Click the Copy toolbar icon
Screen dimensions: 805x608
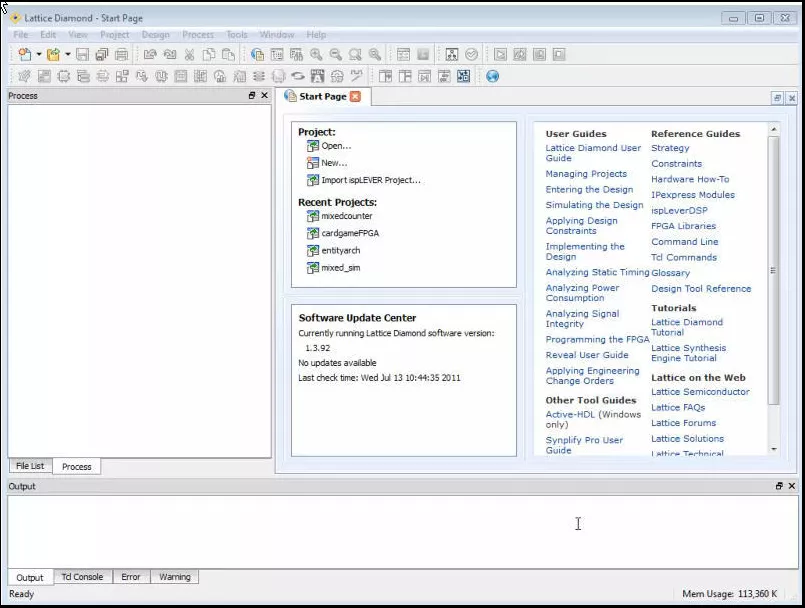tap(209, 54)
